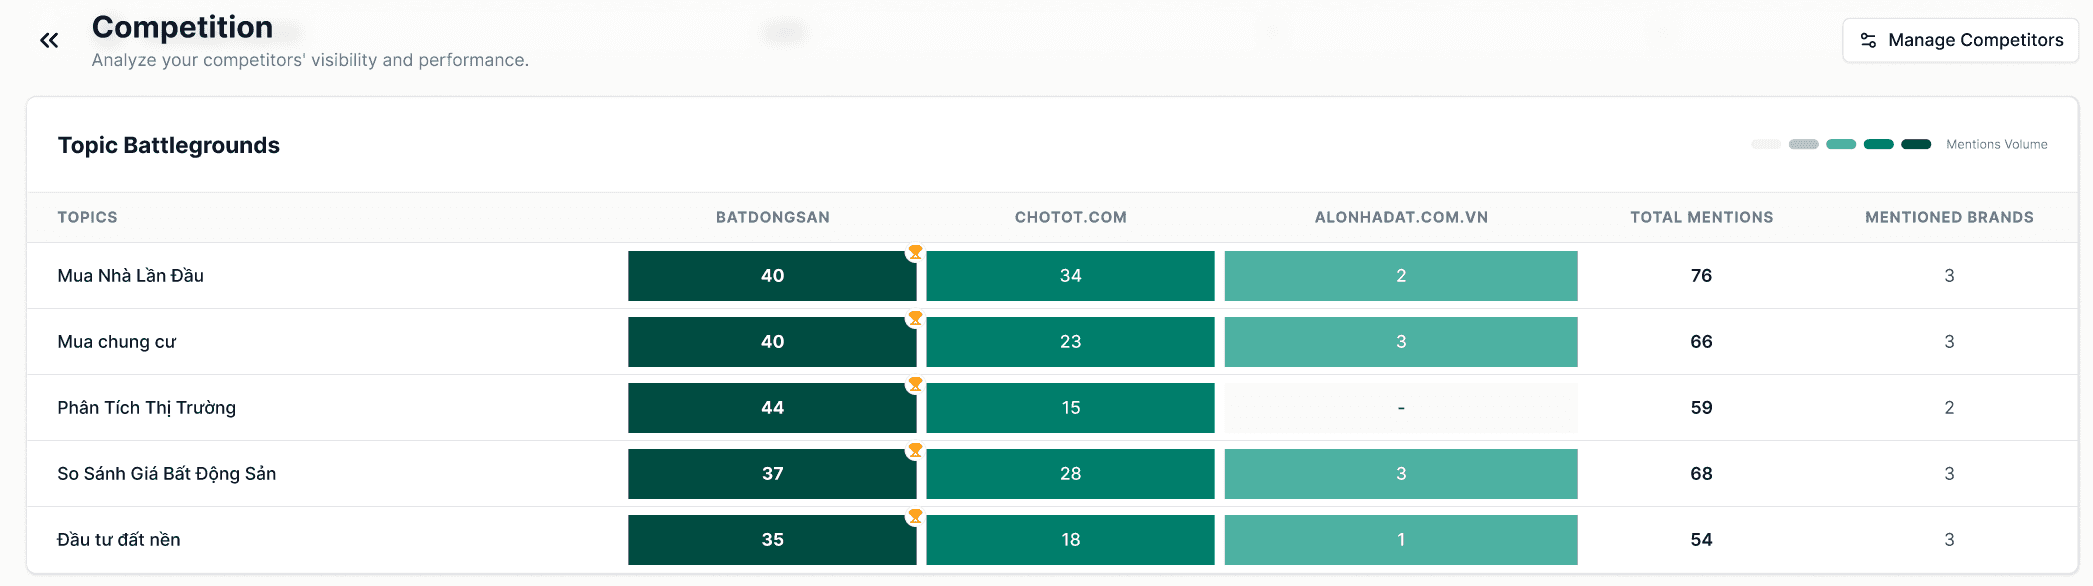
Task: Click total mentions value 59
Action: (x=1701, y=407)
